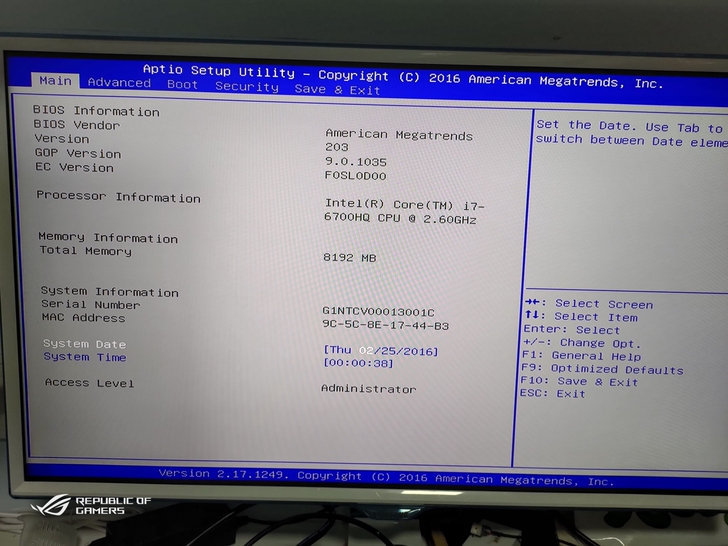
Task: Switch to the Main tab
Action: [x=55, y=81]
